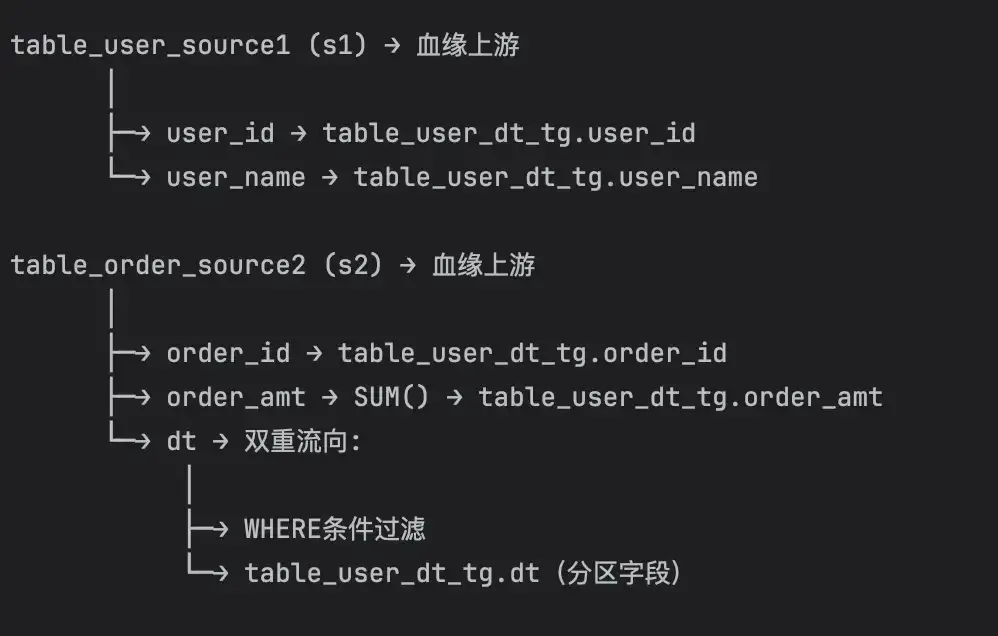The image size is (998, 636).
Task: Click the arrow before table_user_dt_tg.dt
Action: pyautogui.click(x=208, y=570)
